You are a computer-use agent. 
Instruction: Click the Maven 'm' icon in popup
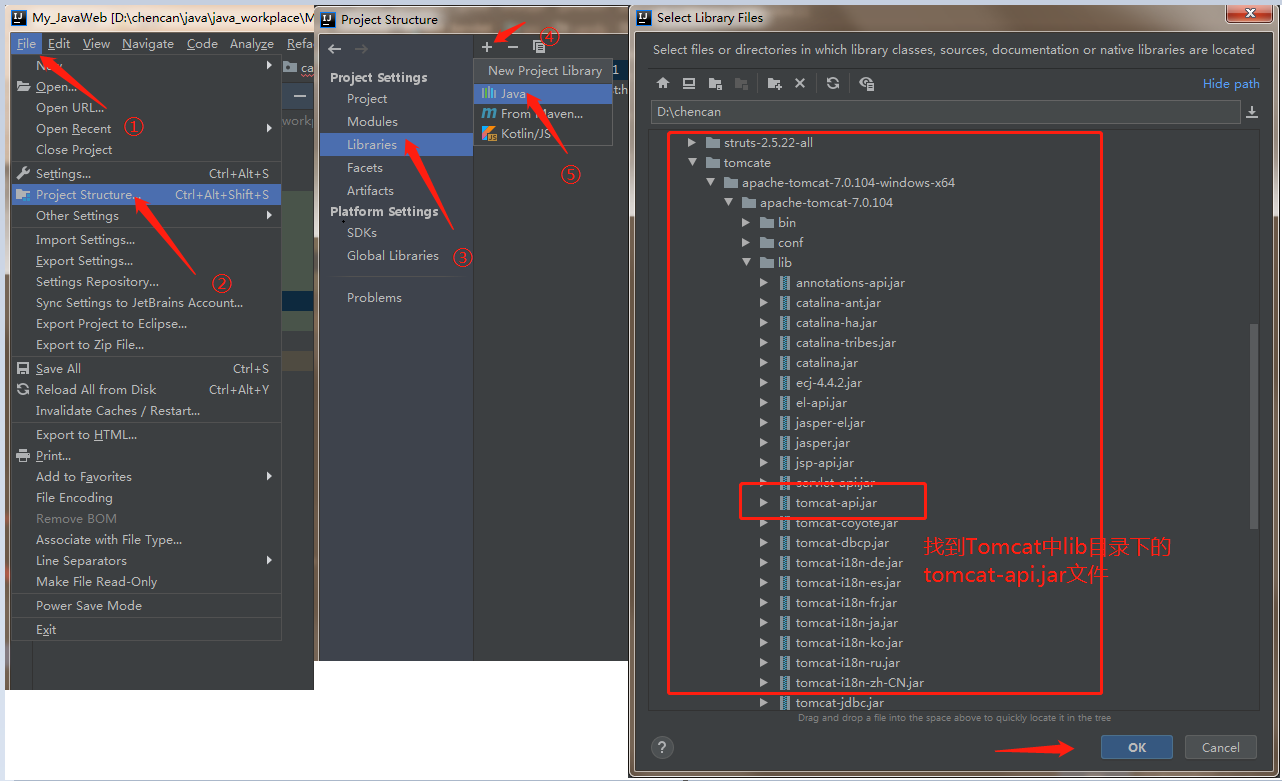(489, 113)
